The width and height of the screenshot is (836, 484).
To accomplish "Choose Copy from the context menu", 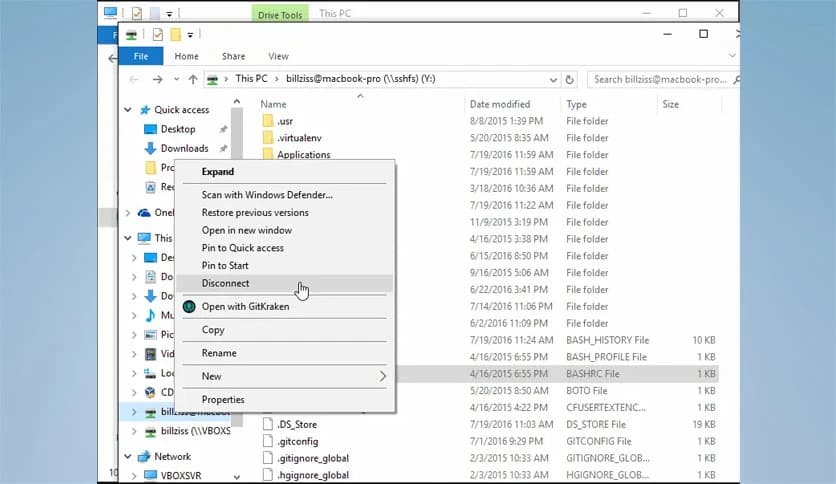I will tap(284, 329).
